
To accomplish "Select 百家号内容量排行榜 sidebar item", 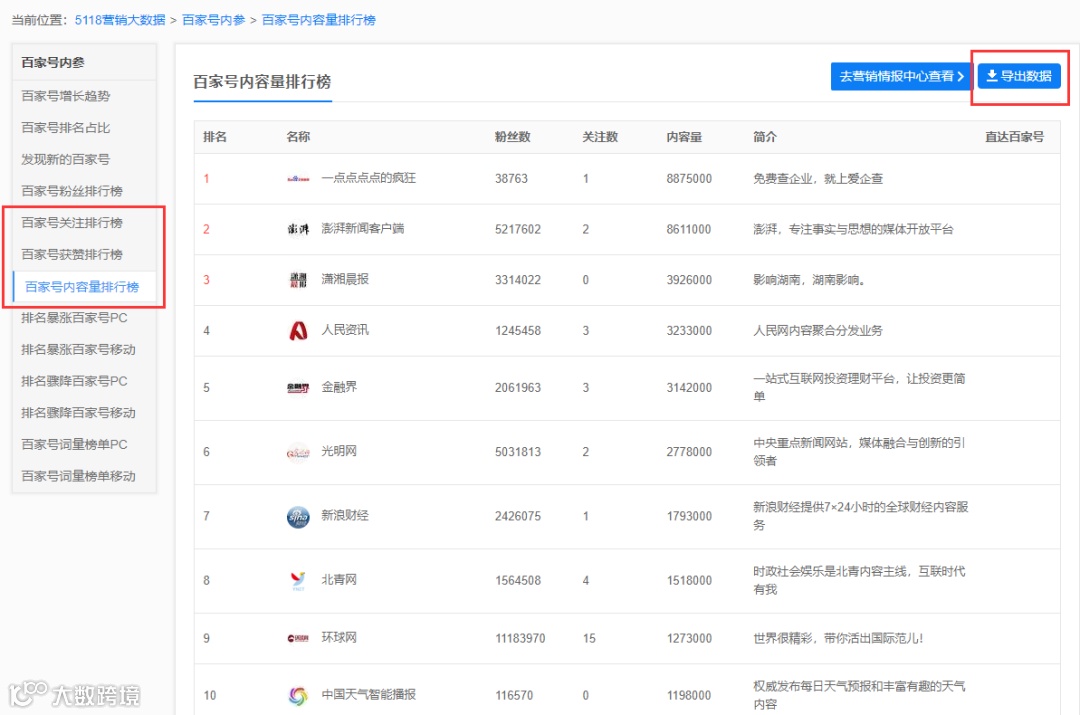I will (x=82, y=287).
